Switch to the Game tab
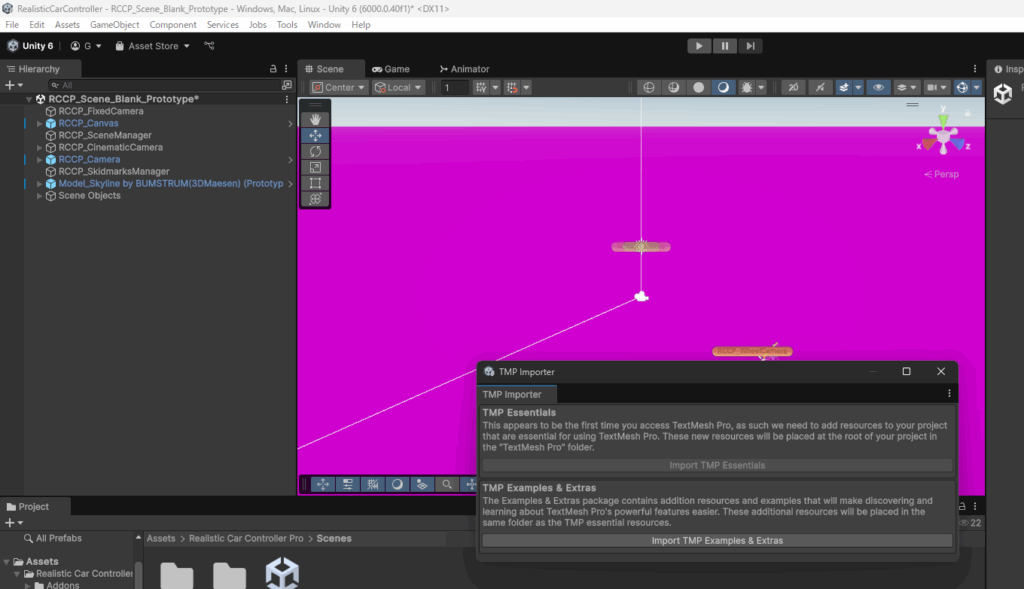 click(391, 69)
